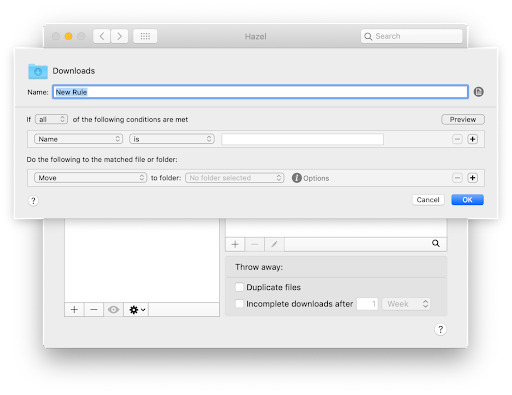
Task: Add a new condition with the plus icon in Name row
Action: [x=472, y=139]
